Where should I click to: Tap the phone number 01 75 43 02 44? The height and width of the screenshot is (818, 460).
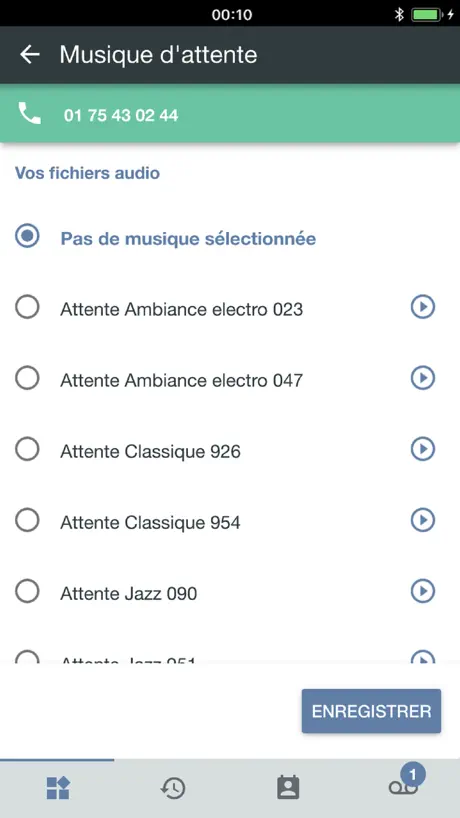[121, 115]
